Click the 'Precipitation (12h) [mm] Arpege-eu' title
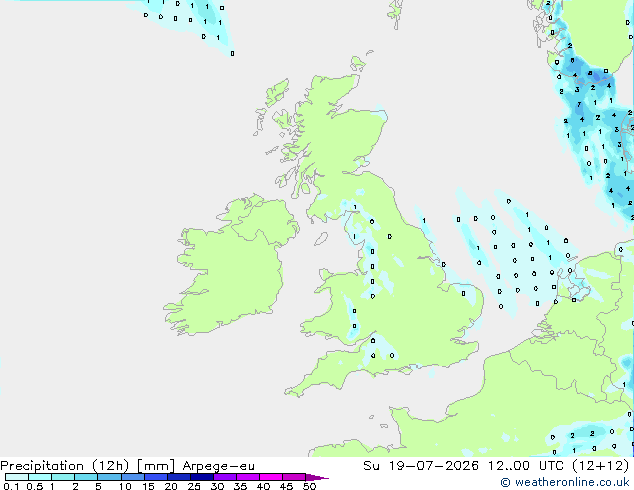Image resolution: width=634 pixels, height=490 pixels. tap(127, 466)
